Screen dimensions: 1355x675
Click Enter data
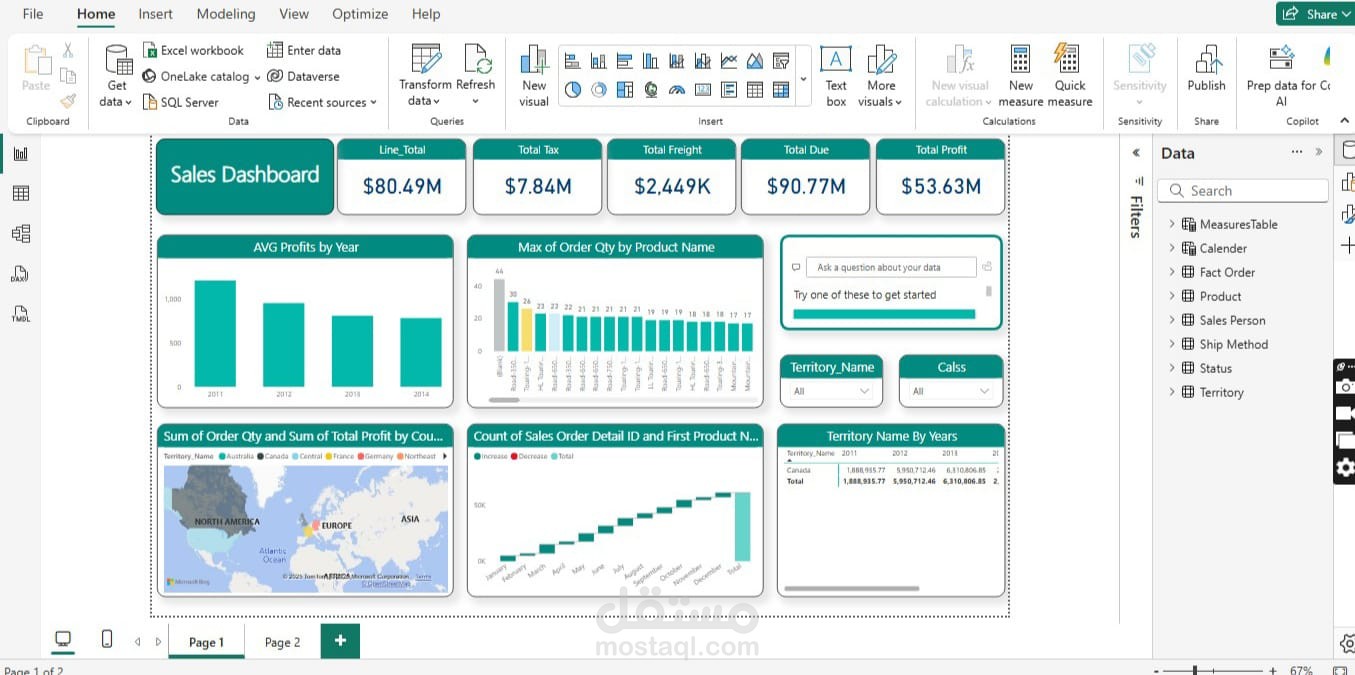[x=304, y=50]
